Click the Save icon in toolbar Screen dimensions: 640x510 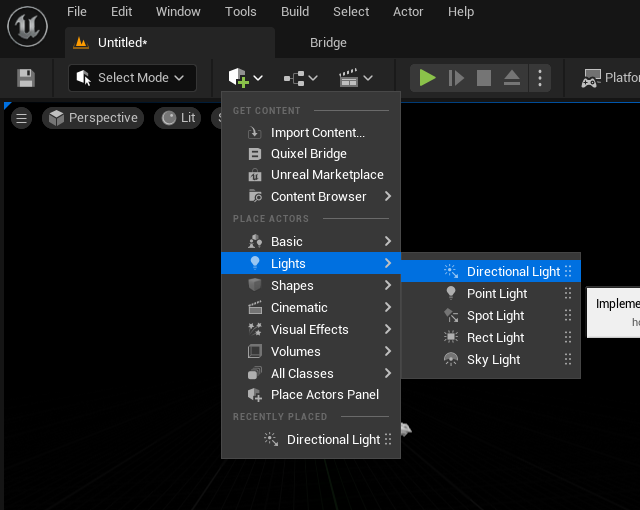click(26, 78)
